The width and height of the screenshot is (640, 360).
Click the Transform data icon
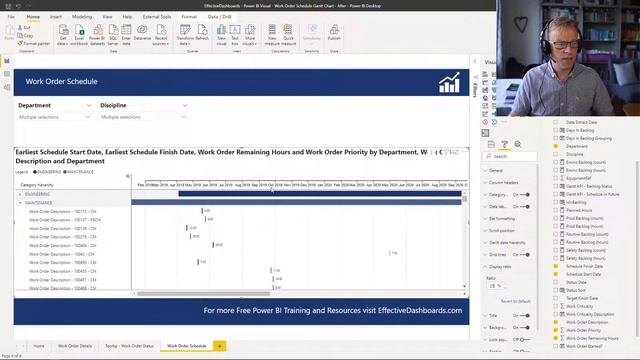(x=185, y=30)
